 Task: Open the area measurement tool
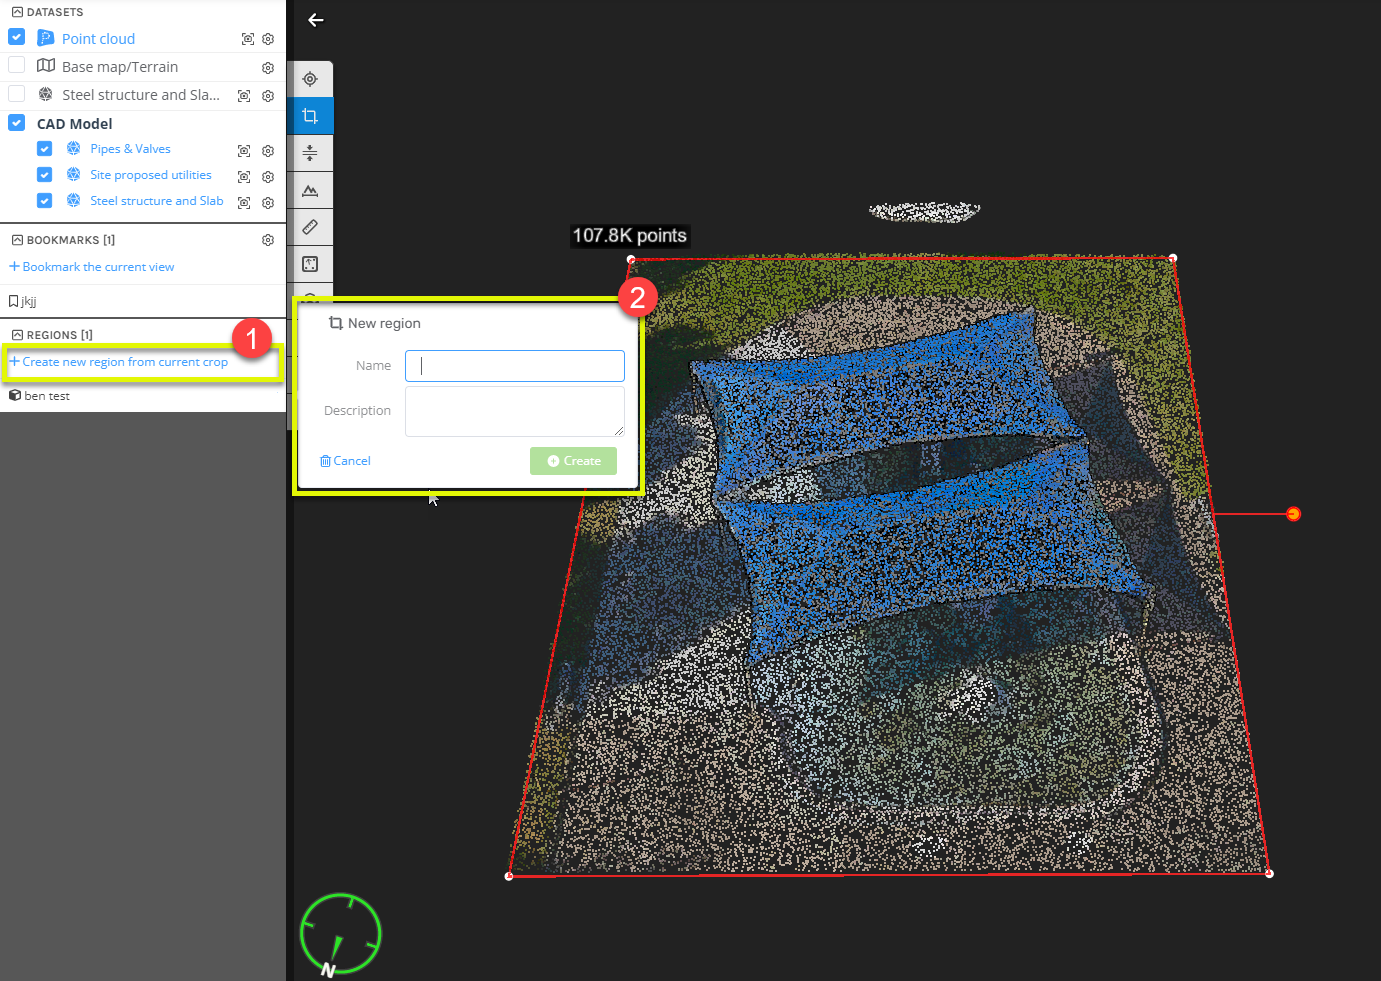(x=310, y=264)
